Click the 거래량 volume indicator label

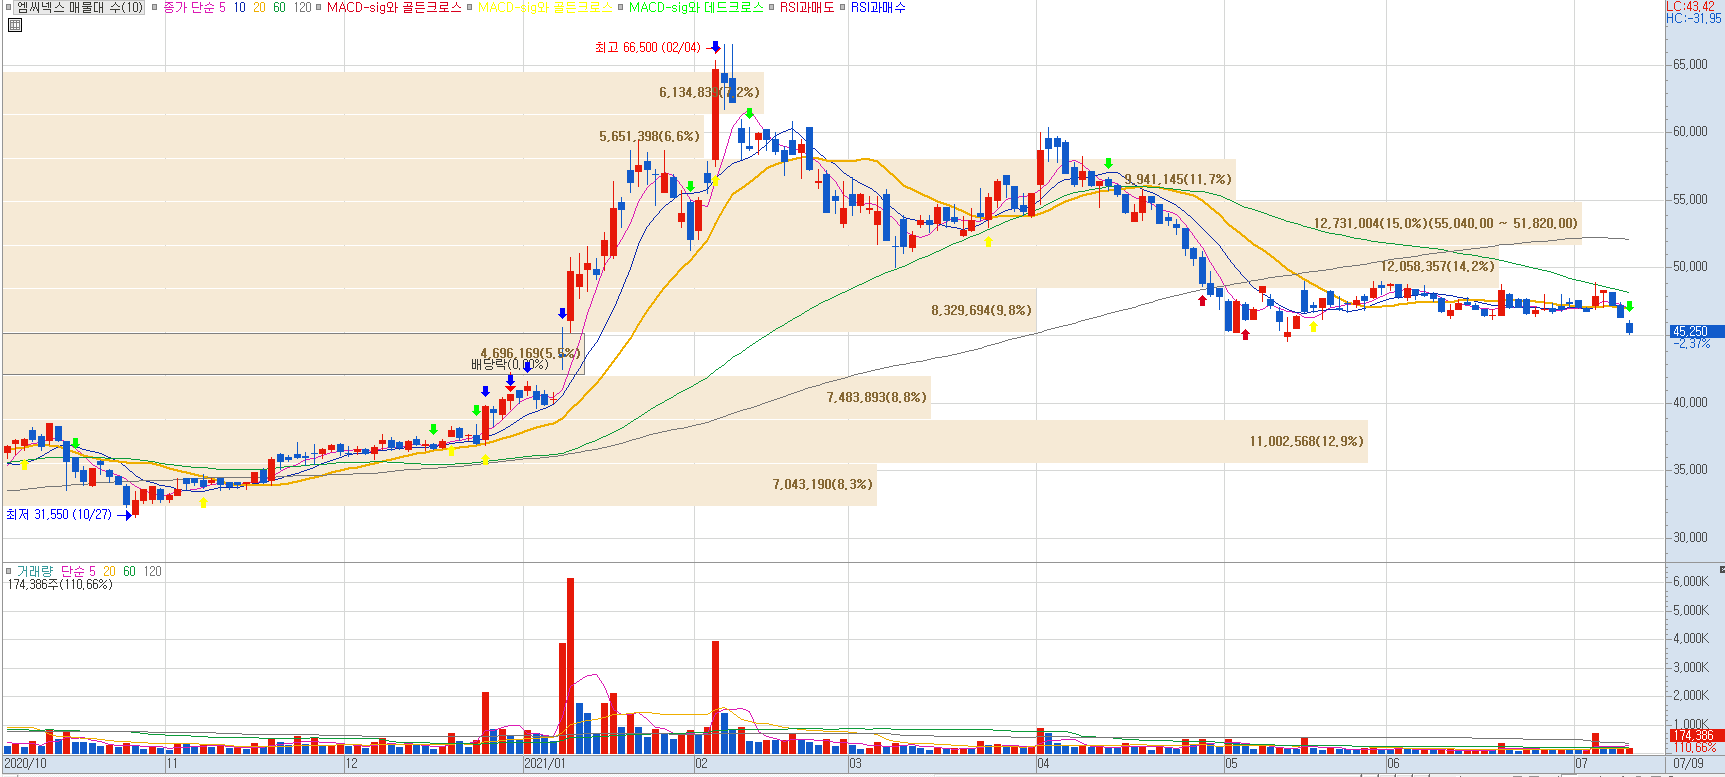[35, 572]
